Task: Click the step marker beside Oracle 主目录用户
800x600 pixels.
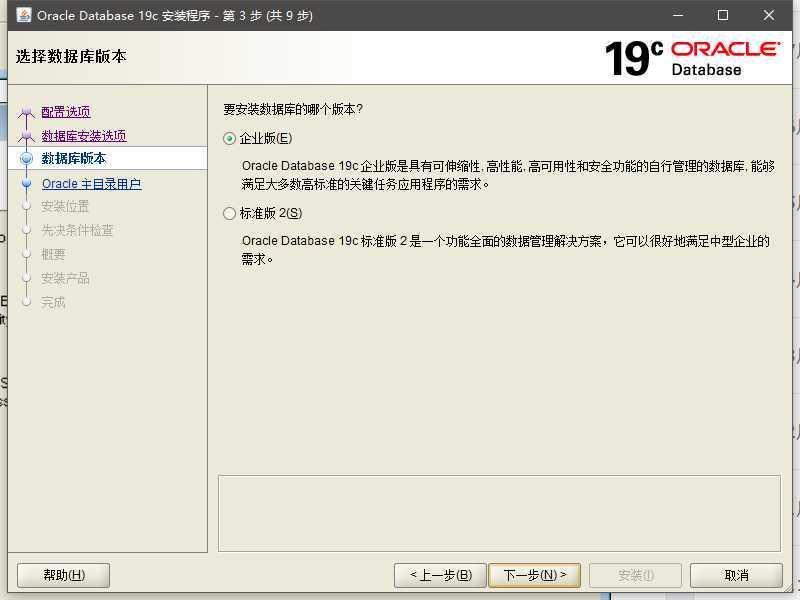Action: (27, 183)
